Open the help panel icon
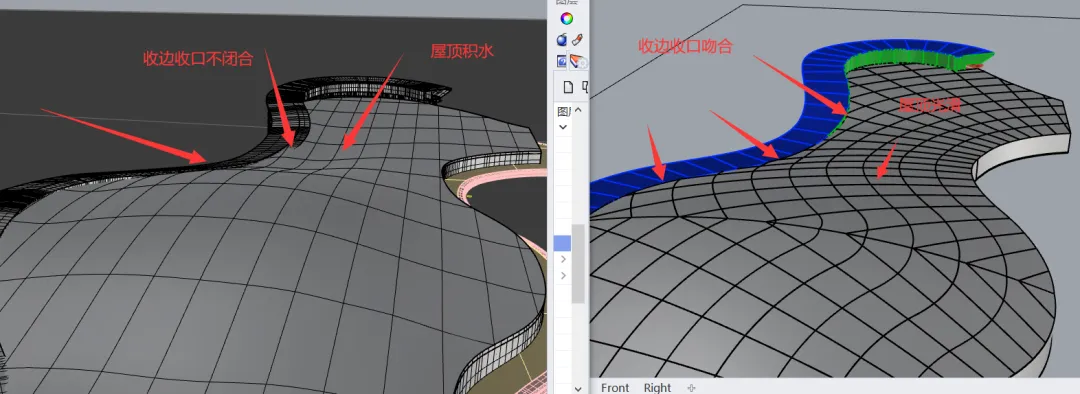Viewport: 1080px width, 394px height. click(x=561, y=61)
